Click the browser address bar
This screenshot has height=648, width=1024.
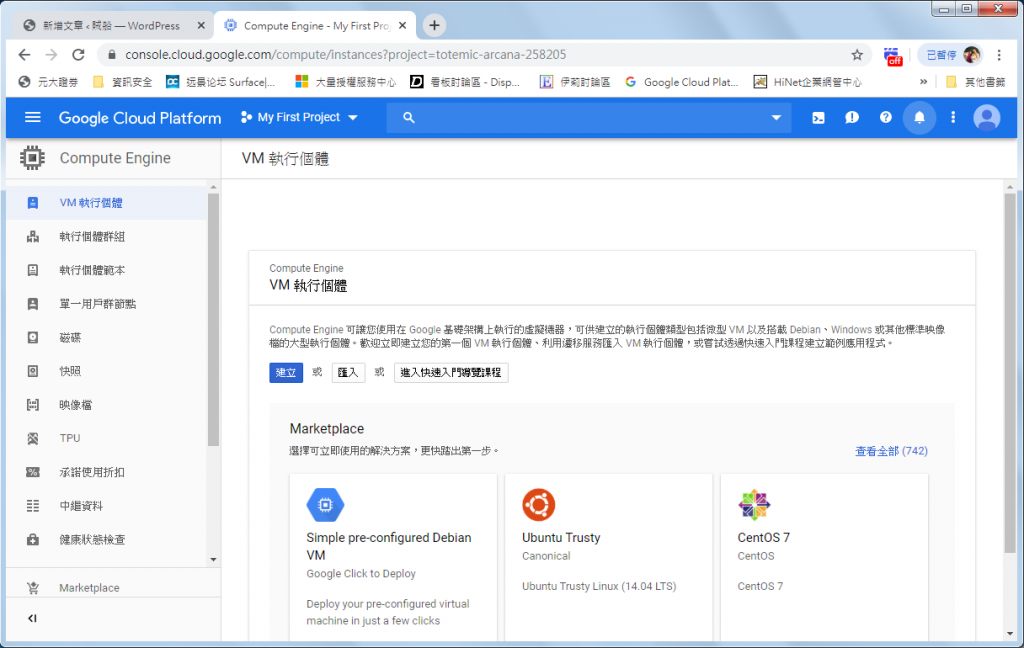(483, 55)
